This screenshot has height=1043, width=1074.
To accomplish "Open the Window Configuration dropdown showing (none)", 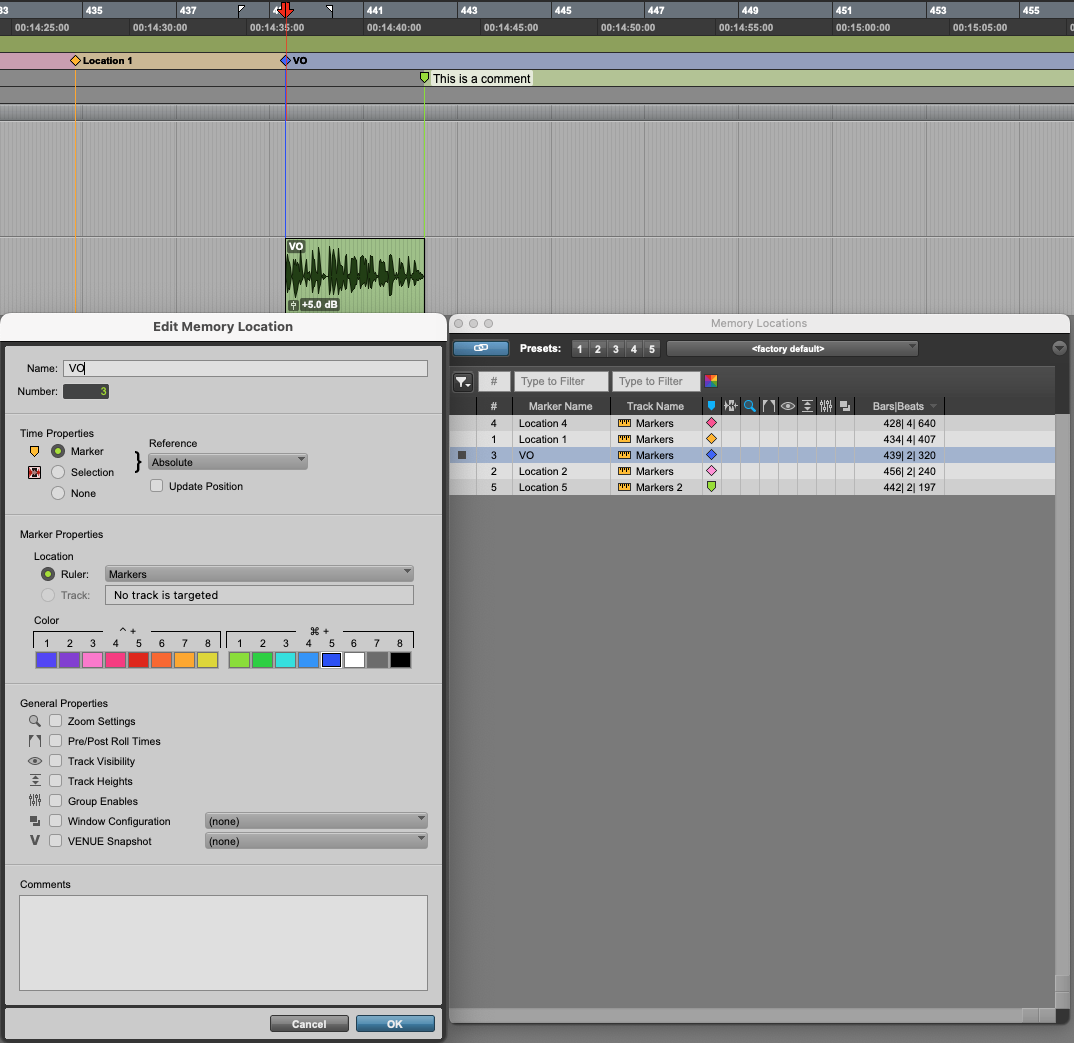I will tap(316, 821).
